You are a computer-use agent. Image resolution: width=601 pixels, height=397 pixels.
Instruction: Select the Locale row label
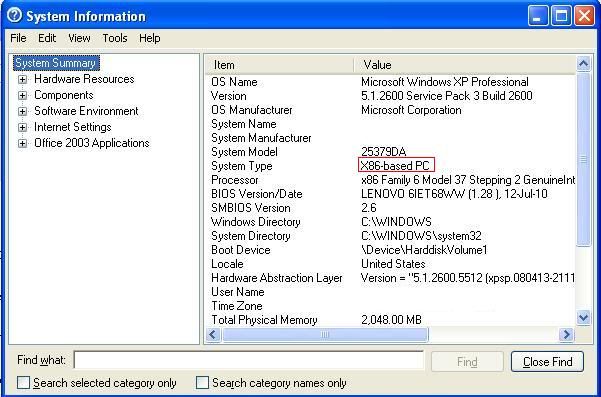pos(227,264)
